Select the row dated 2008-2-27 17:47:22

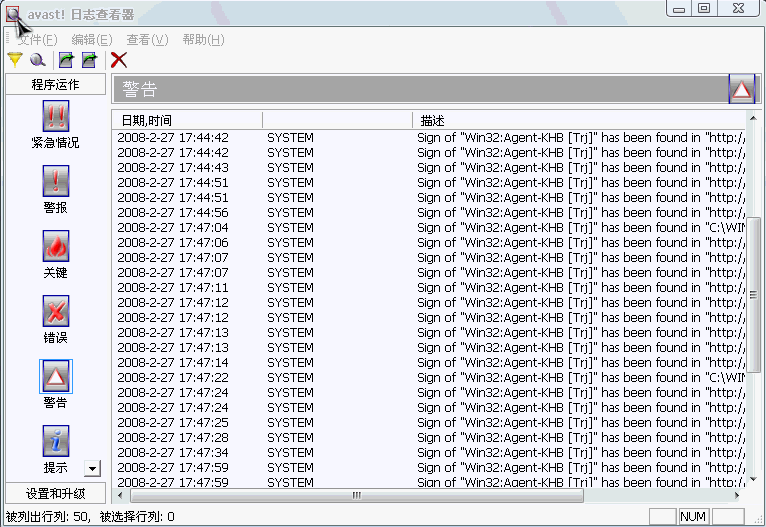point(429,378)
